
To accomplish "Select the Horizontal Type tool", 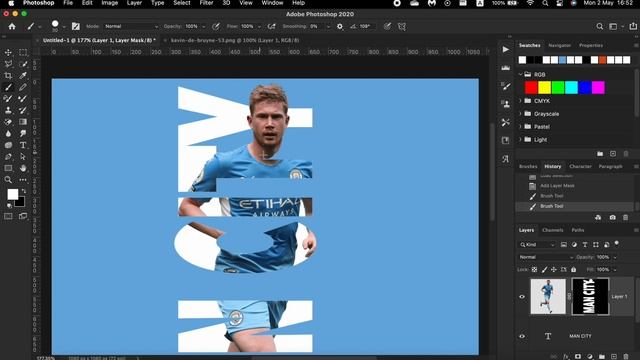I will 23,145.
